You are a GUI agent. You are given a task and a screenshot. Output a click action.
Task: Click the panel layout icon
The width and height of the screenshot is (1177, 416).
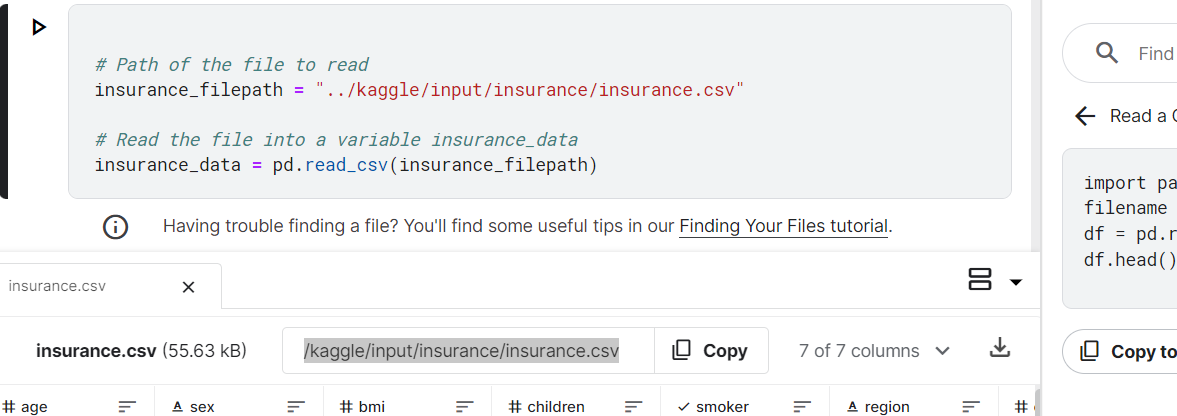(980, 279)
